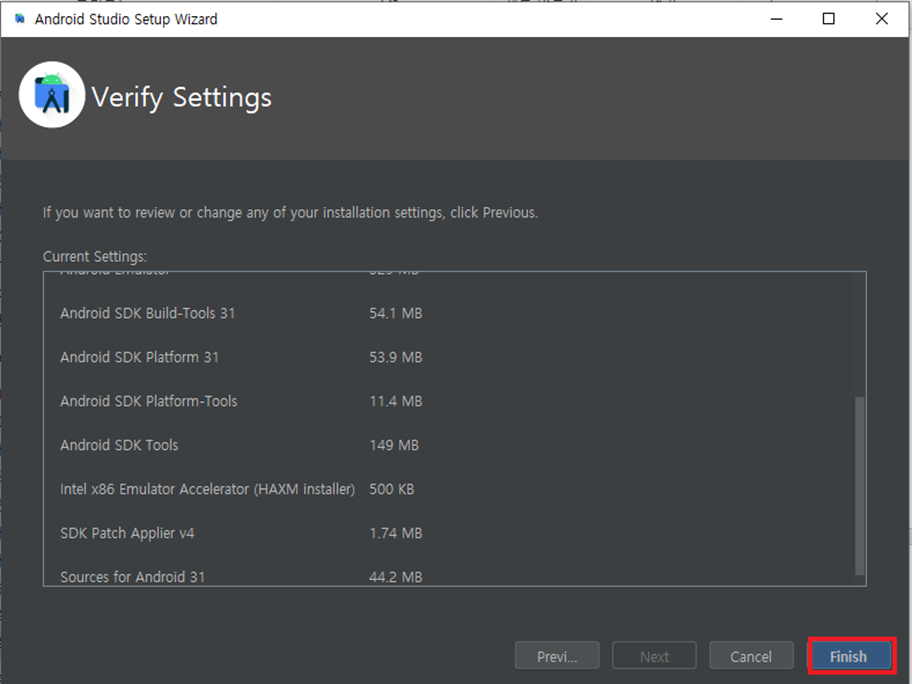
Task: Click the 500 KB size value
Action: click(x=391, y=489)
